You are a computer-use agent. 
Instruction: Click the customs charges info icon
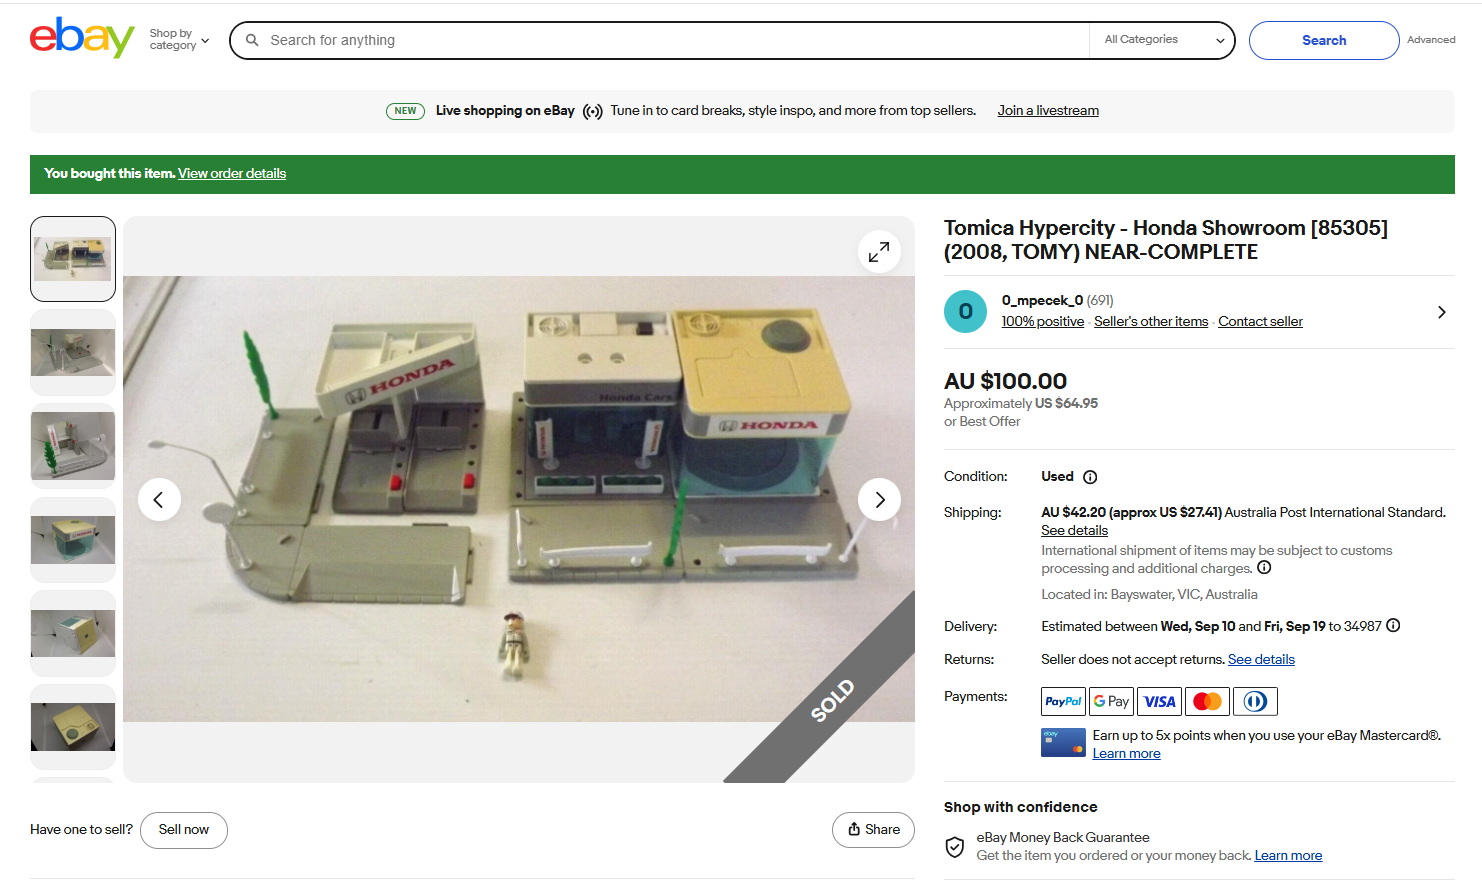point(1264,568)
